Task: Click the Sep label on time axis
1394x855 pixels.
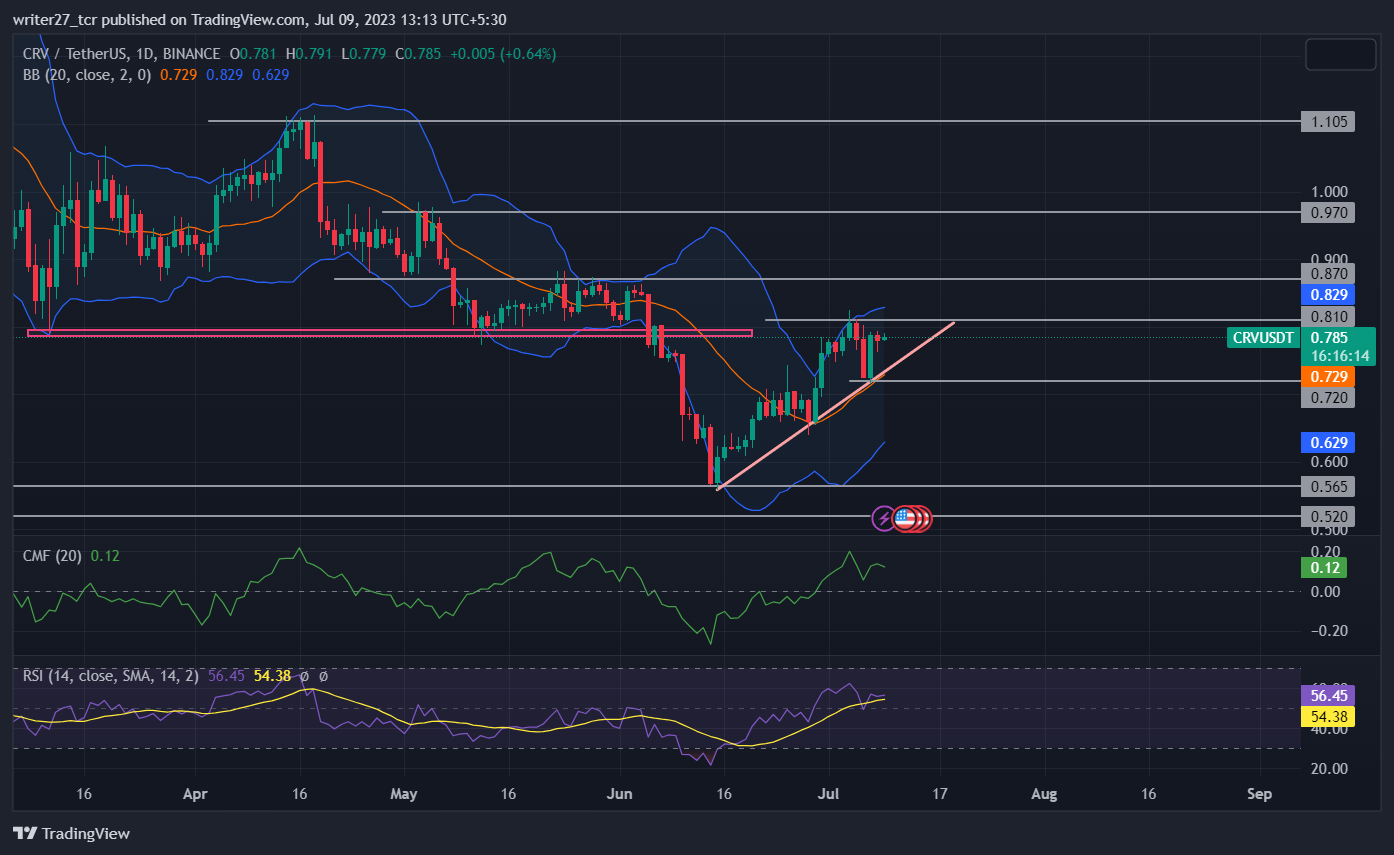Action: click(x=1260, y=794)
